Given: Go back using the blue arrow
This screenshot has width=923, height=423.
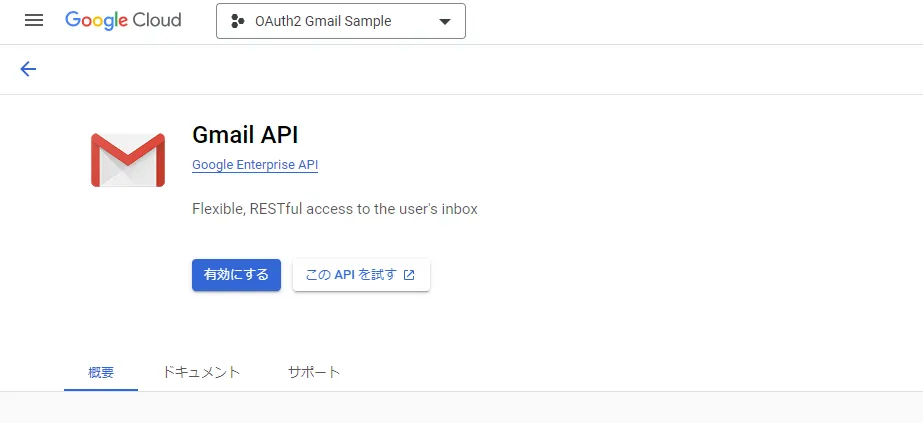Looking at the screenshot, I should (x=28, y=69).
